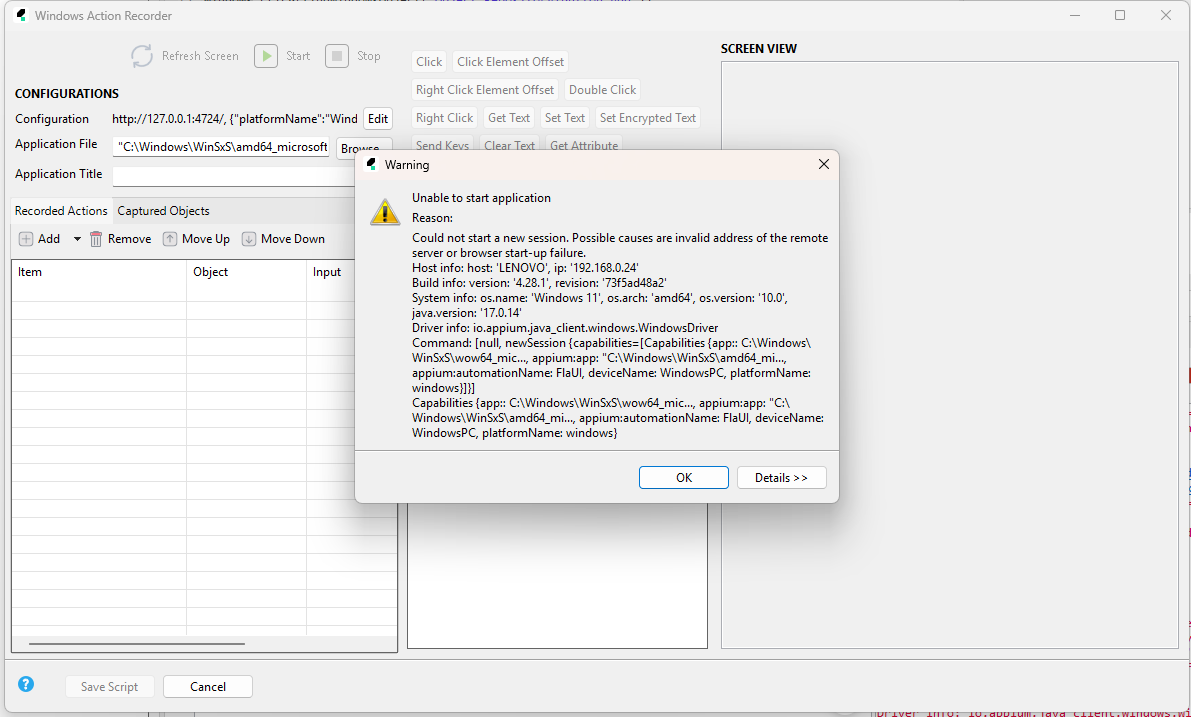Click the Move Down arrow icon
Viewport: 1191px width, 717px height.
tap(248, 238)
